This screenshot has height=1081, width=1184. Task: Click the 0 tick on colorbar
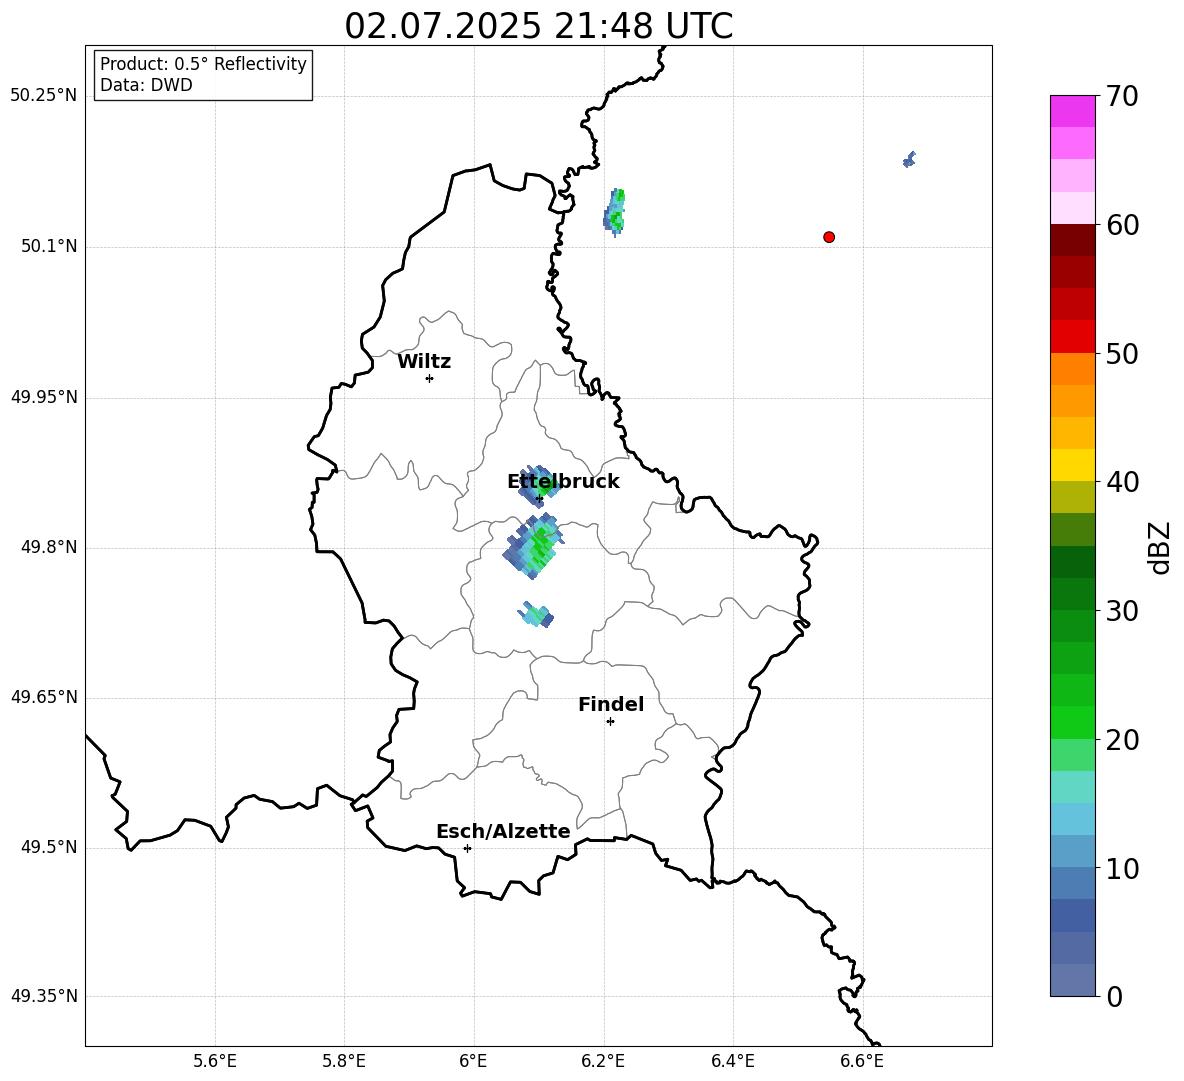click(x=1114, y=996)
